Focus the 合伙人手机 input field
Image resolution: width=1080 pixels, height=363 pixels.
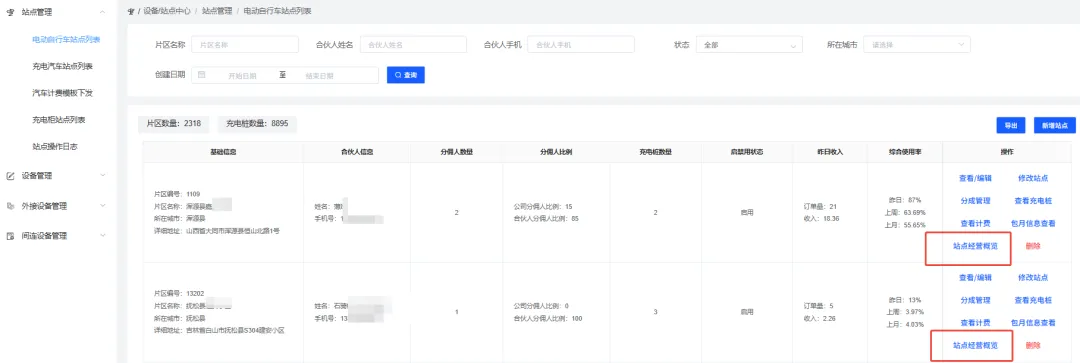click(x=581, y=45)
